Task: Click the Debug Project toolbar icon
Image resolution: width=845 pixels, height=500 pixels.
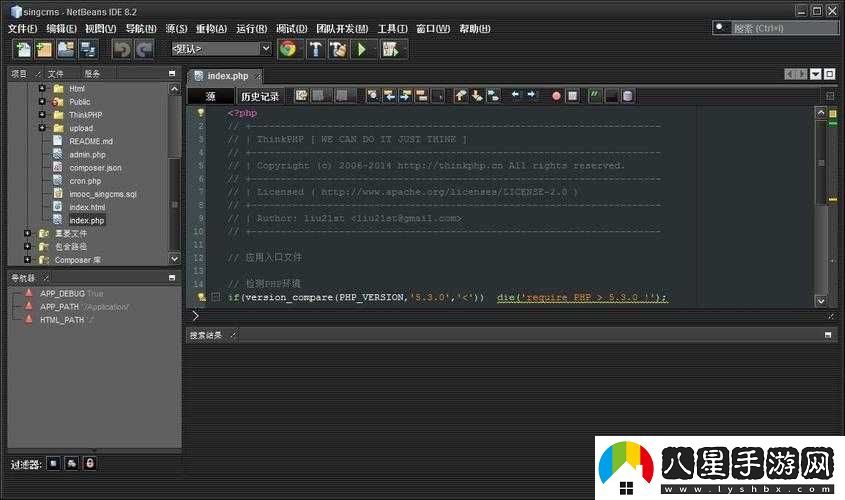Action: click(390, 50)
